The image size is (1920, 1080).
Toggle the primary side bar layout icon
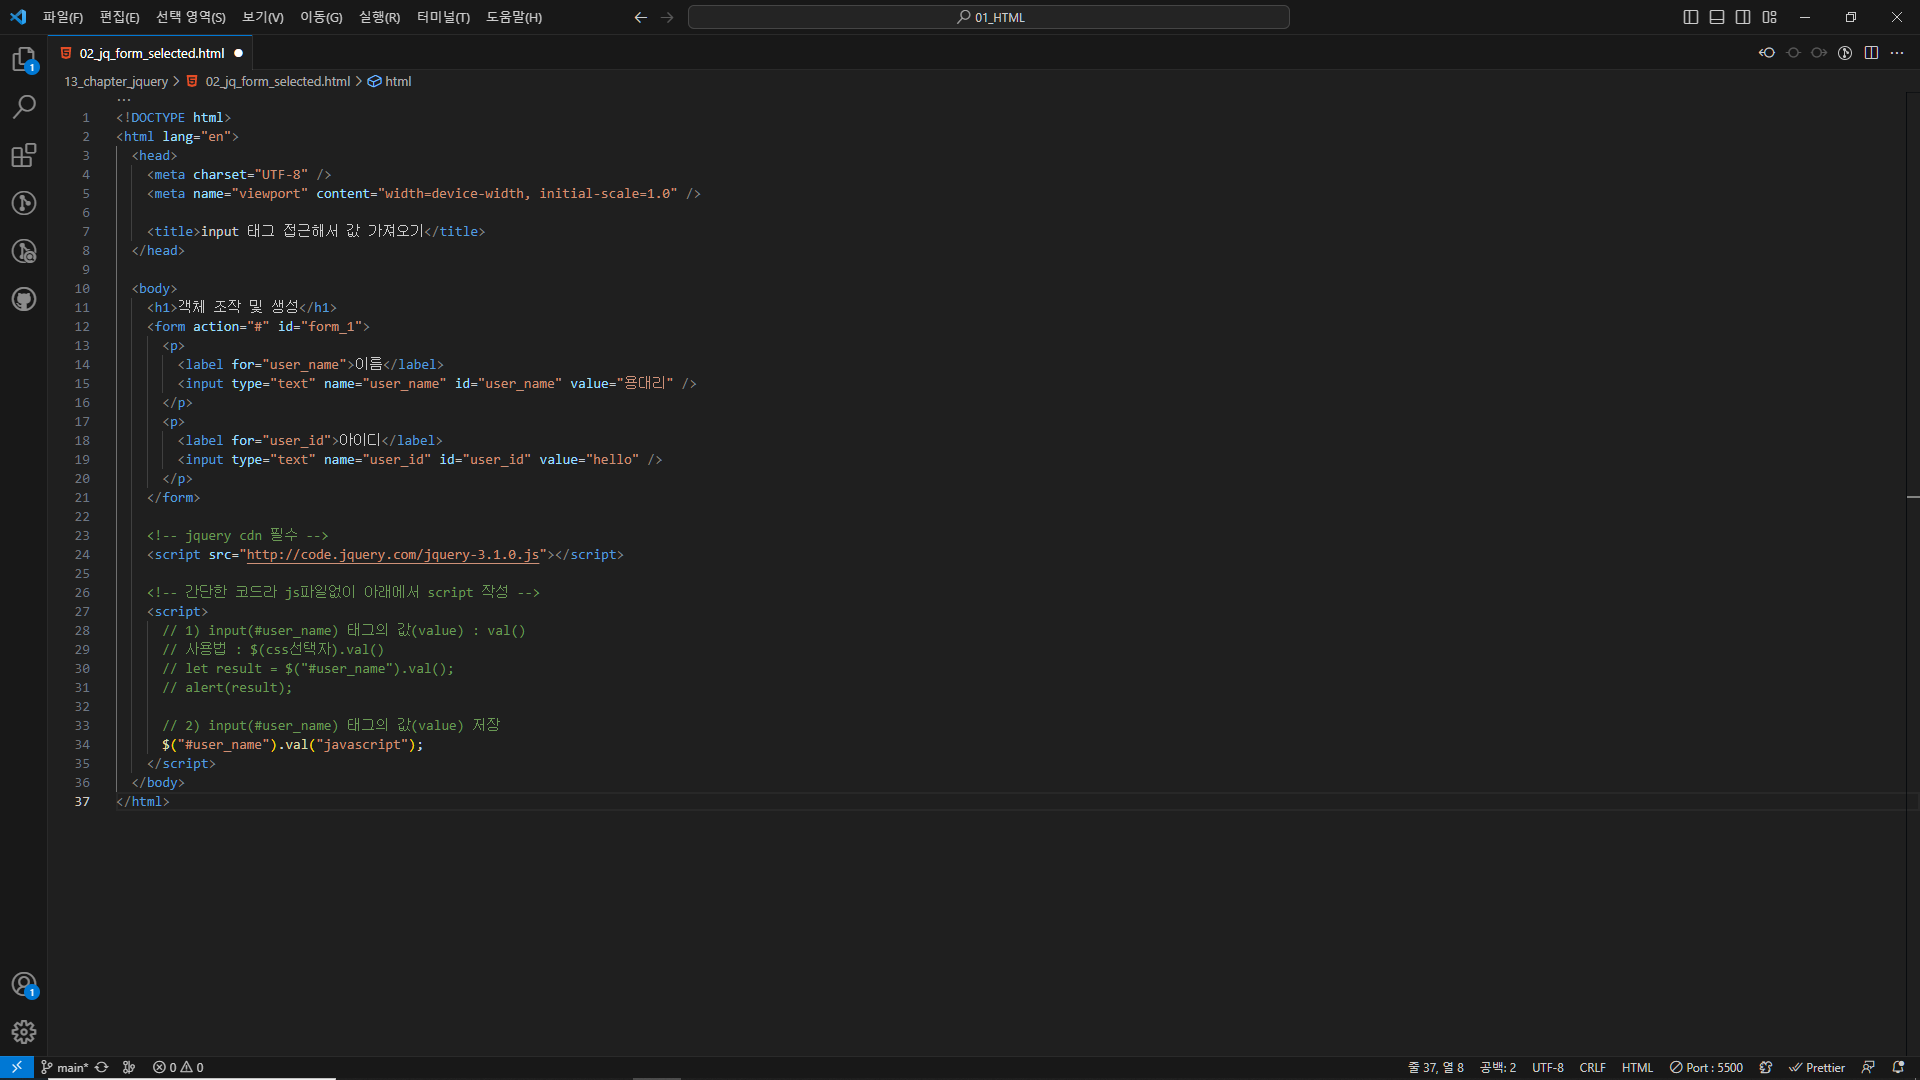[1691, 17]
